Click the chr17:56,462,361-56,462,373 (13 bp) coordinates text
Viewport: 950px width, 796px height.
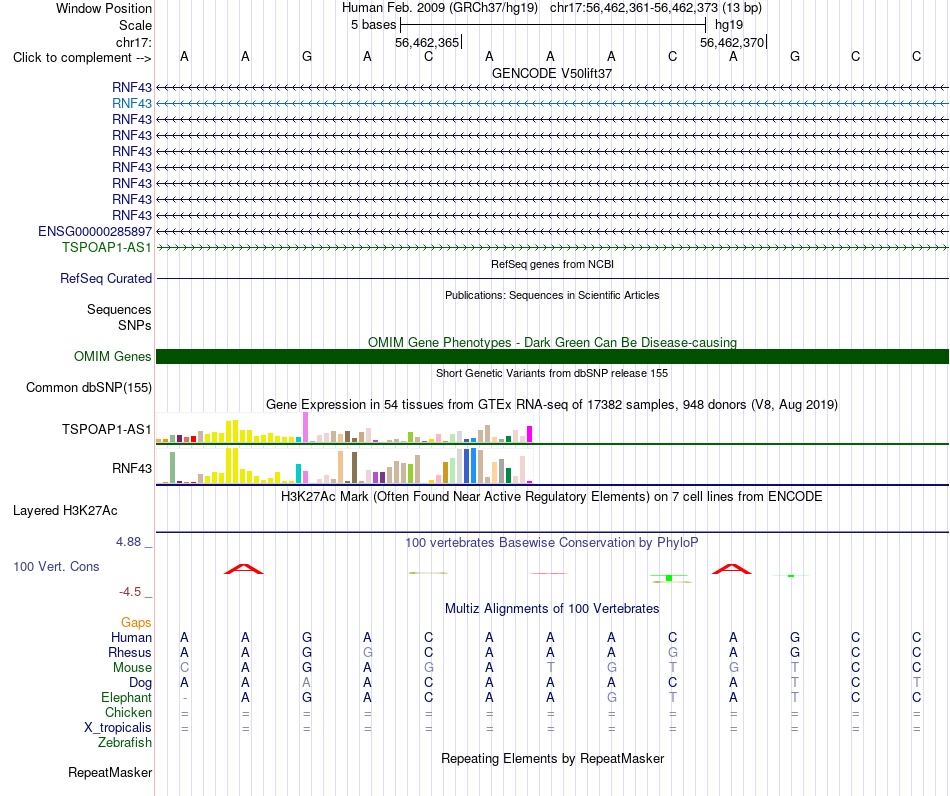(x=656, y=8)
